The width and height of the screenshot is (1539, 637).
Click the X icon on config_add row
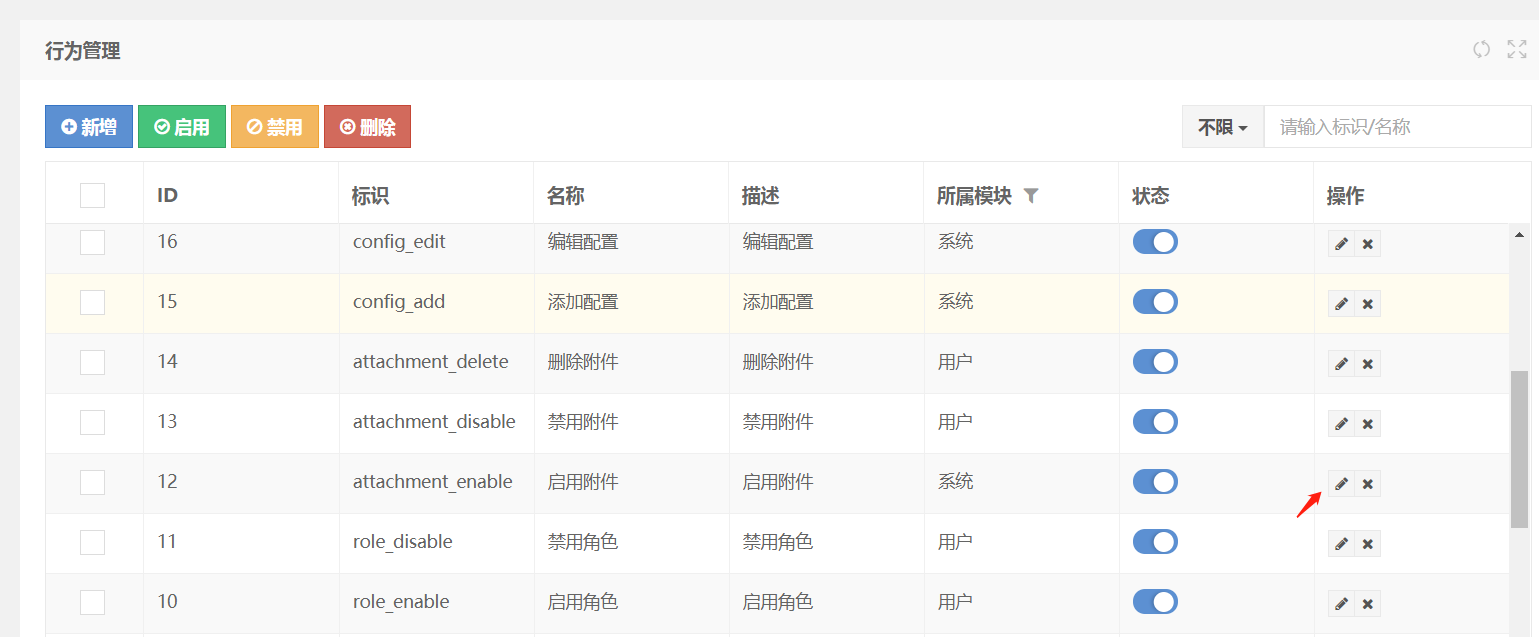tap(1367, 303)
